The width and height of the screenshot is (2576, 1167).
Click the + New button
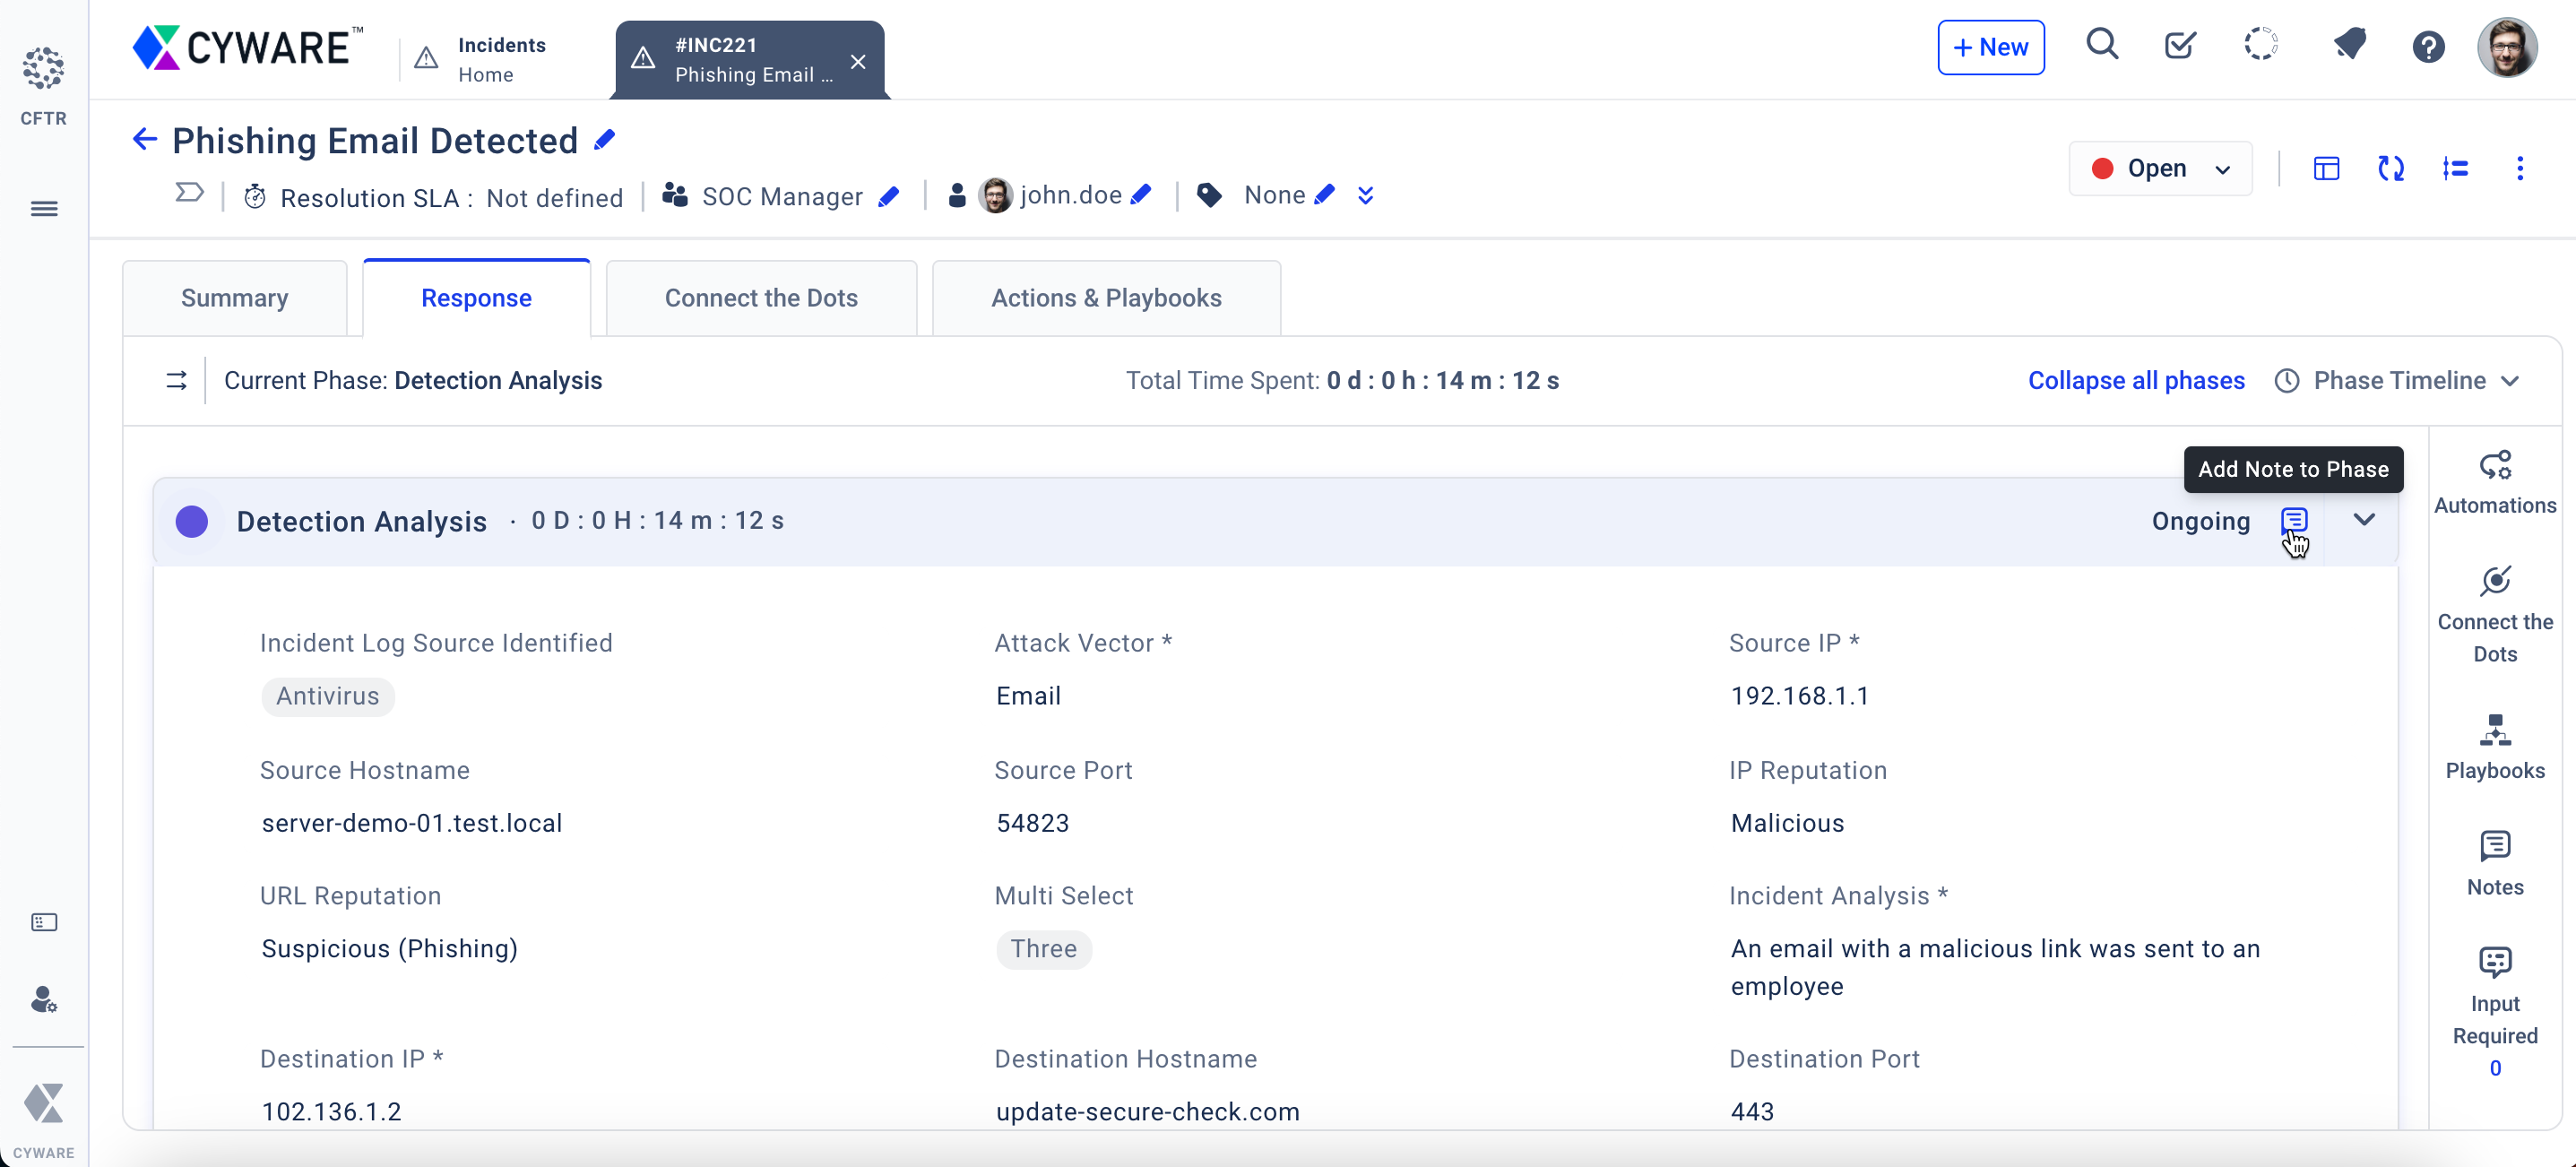pos(1990,47)
